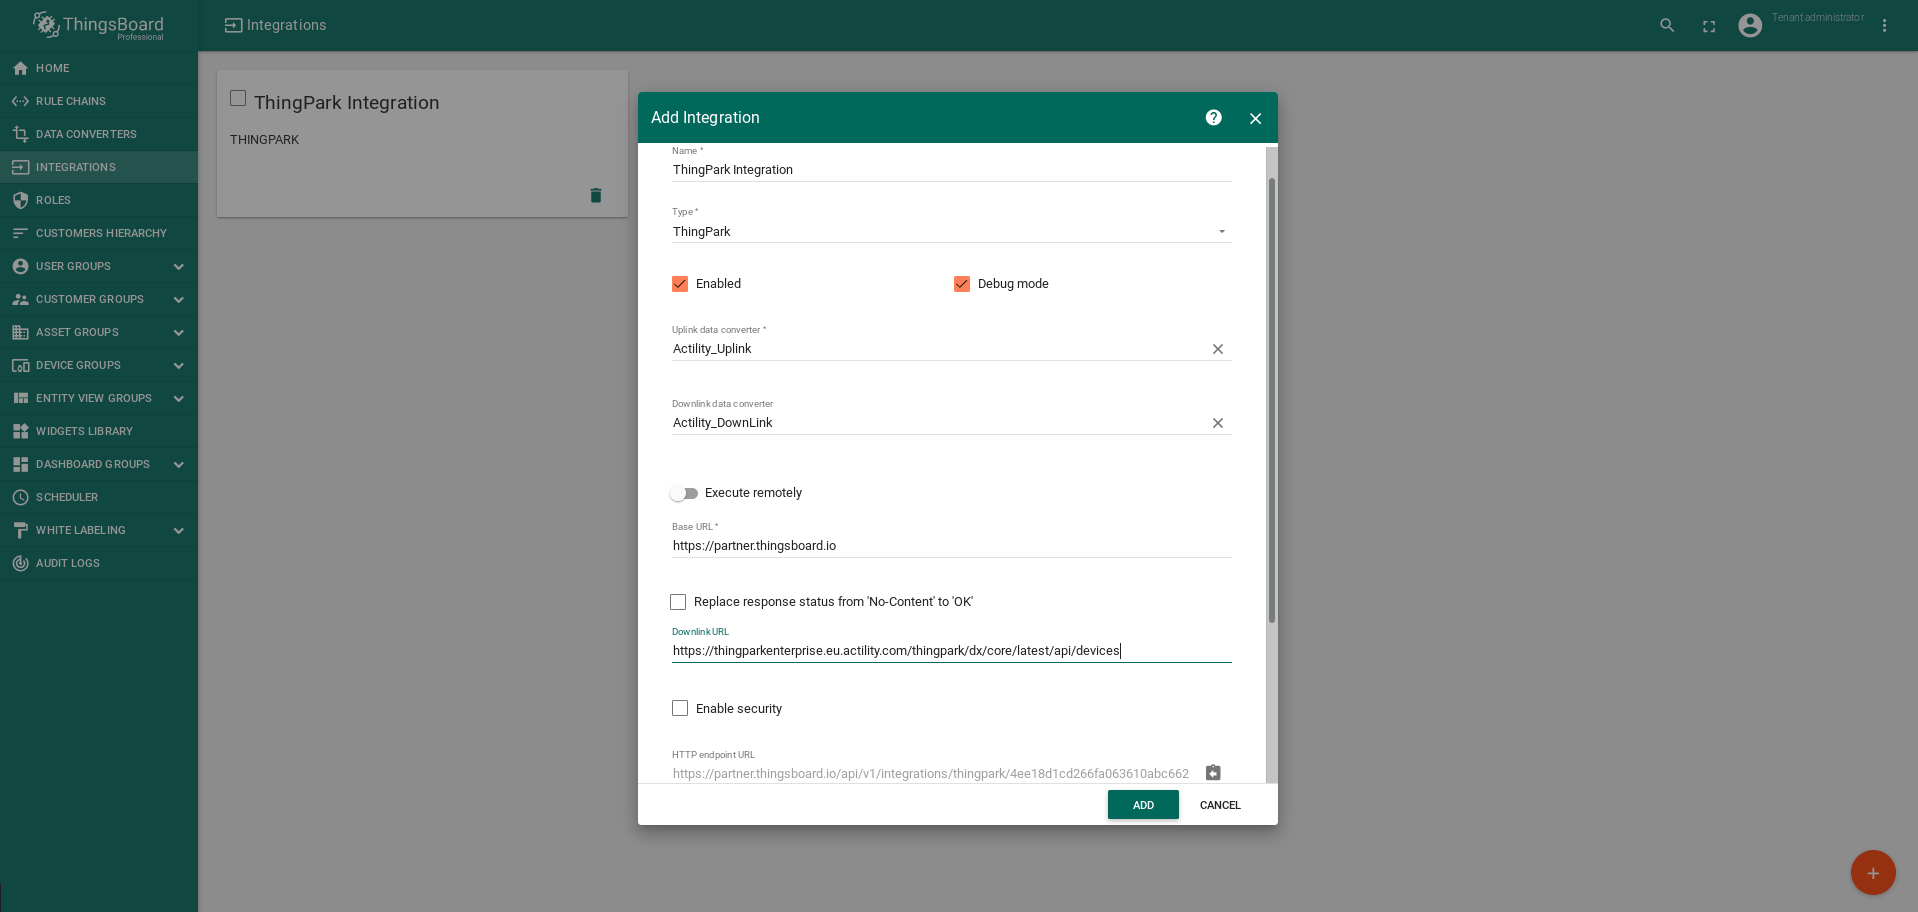
Task: Clear the Downlink data converter selection
Action: [x=1217, y=423]
